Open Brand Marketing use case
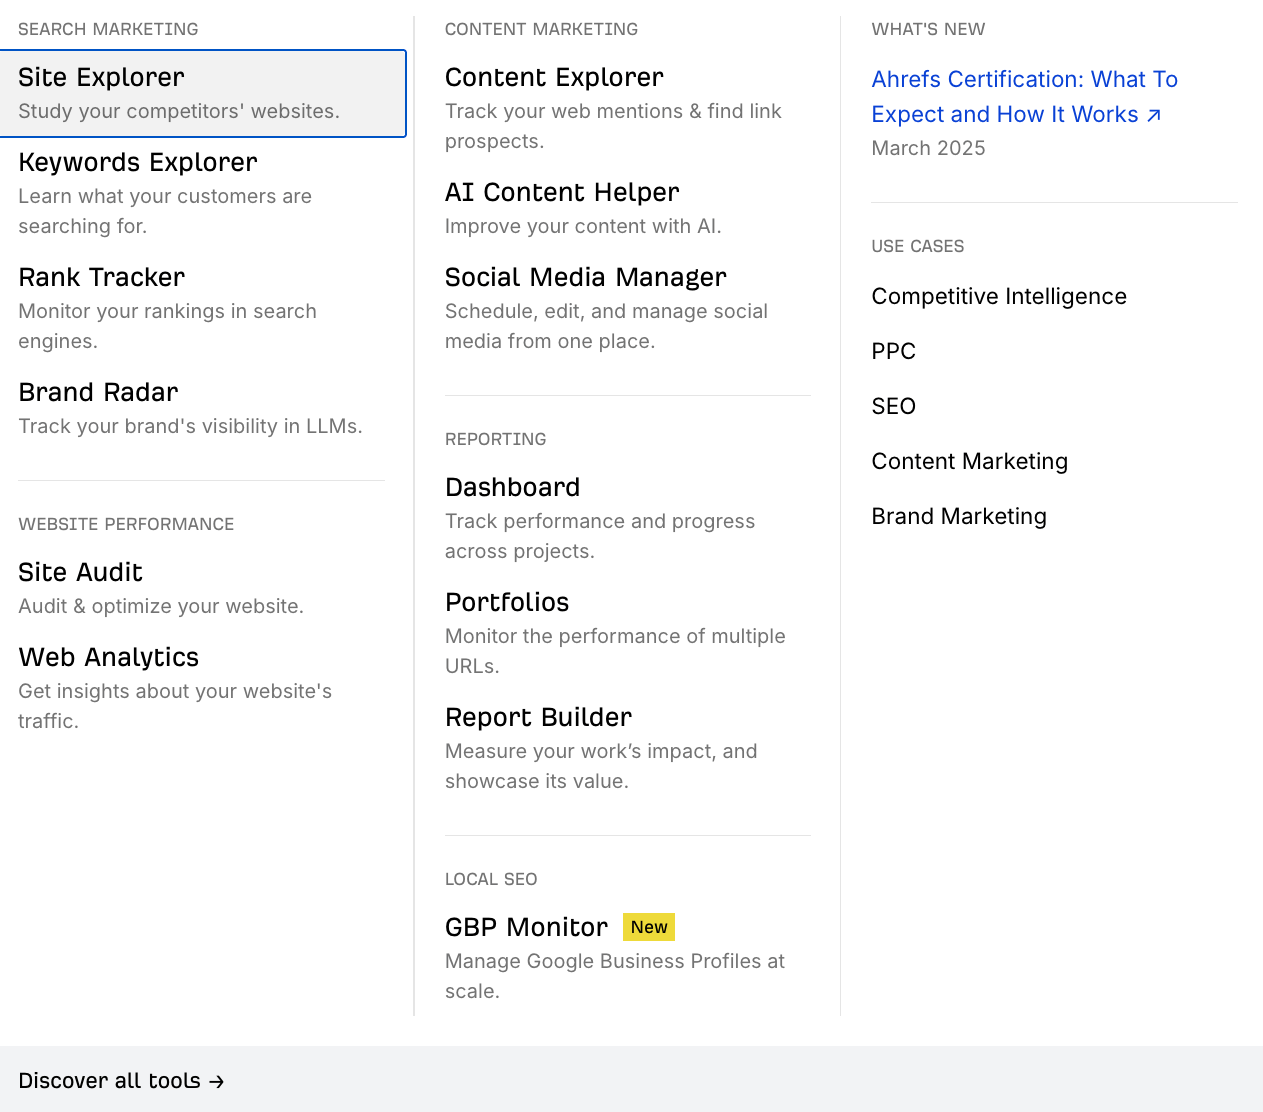Viewport: 1263px width, 1112px height. coord(959,516)
